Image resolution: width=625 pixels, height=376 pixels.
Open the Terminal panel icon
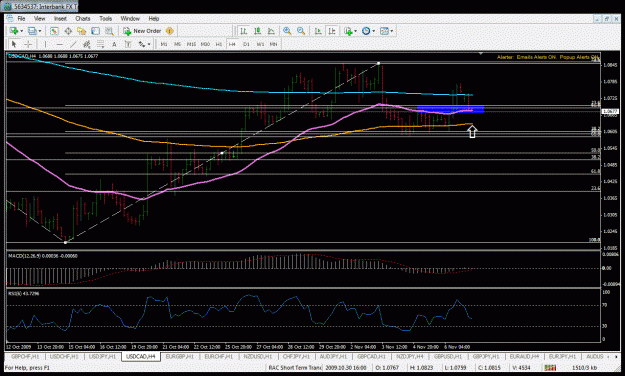95,31
